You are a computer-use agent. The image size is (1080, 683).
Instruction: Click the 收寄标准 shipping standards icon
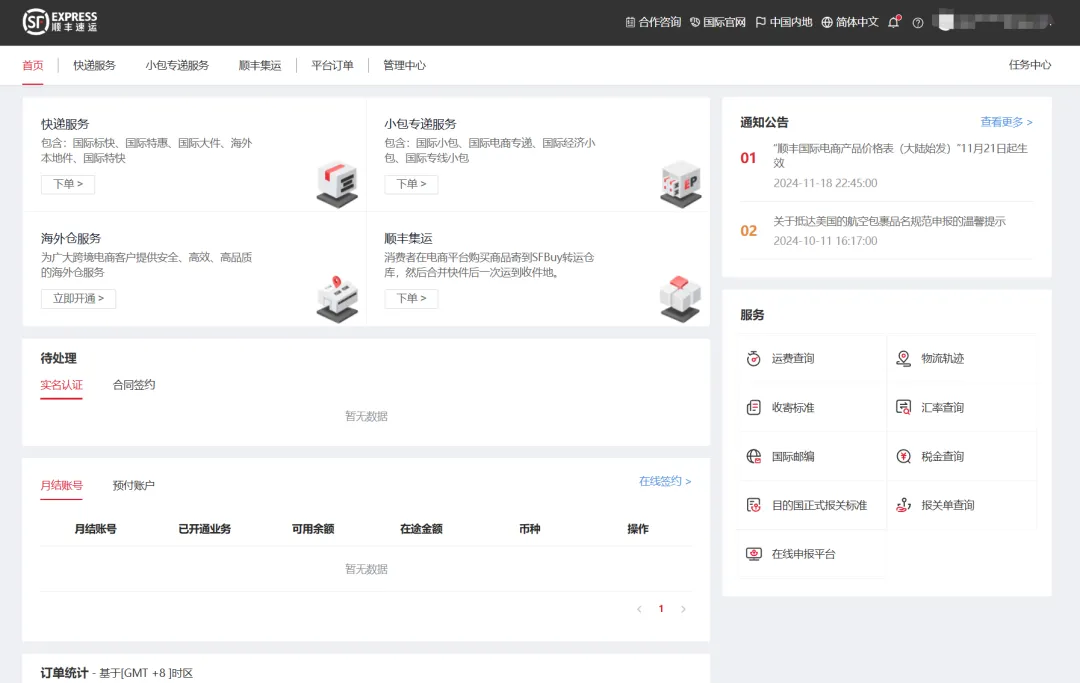pyautogui.click(x=754, y=408)
